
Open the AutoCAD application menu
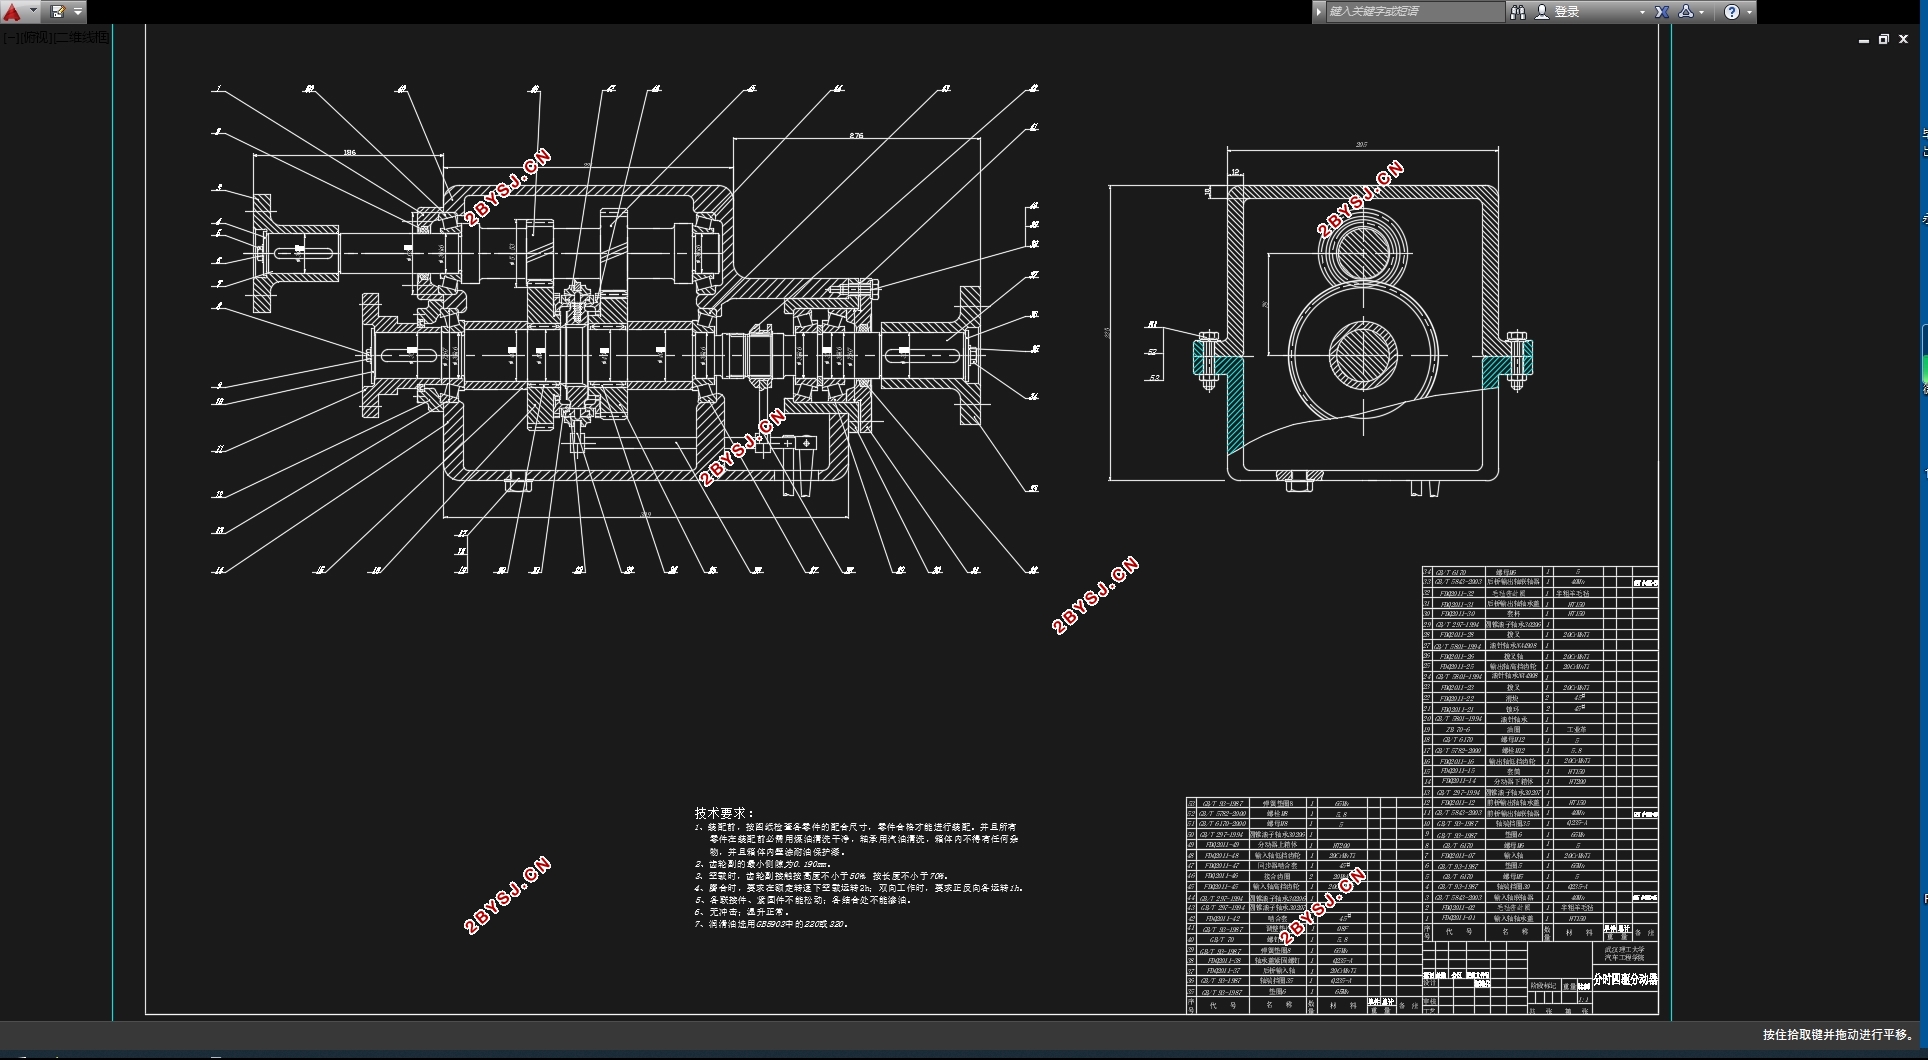(x=19, y=12)
